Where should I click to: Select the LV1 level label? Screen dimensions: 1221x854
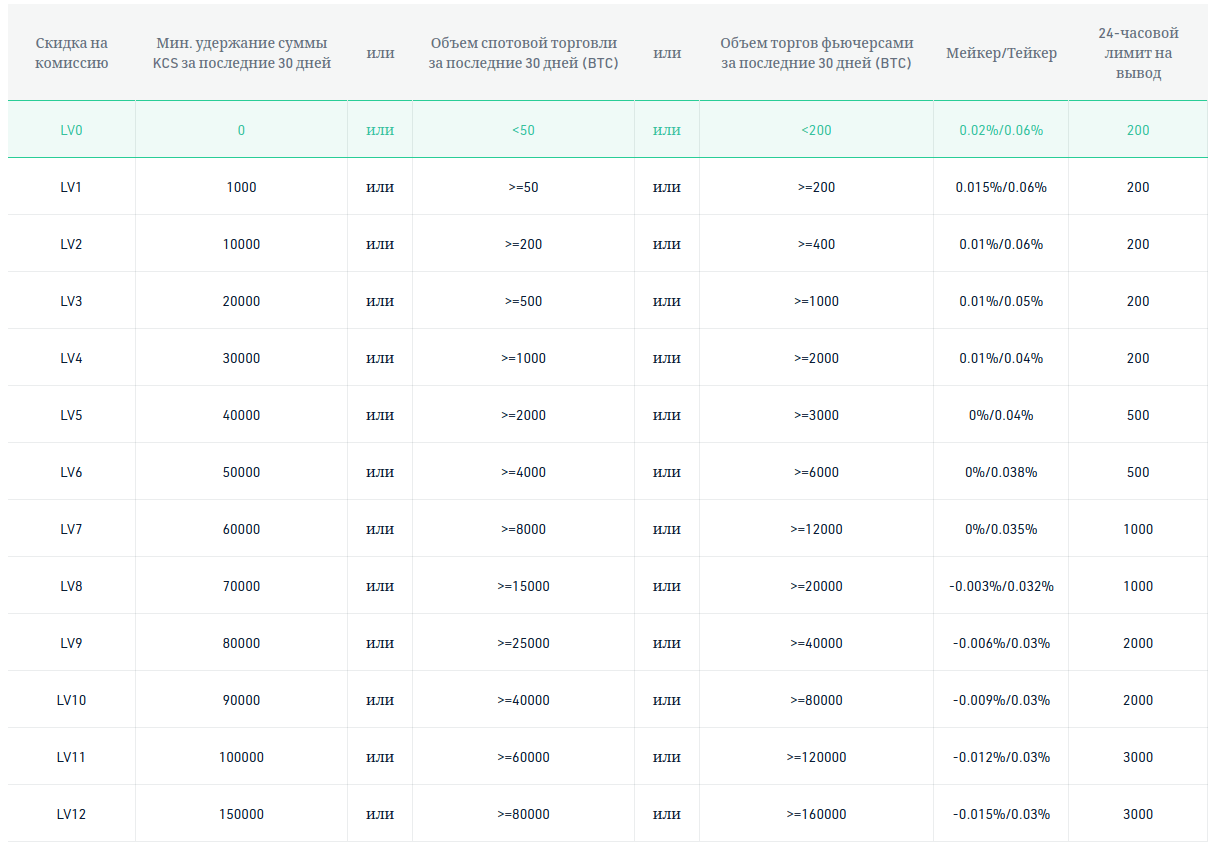pyautogui.click(x=71, y=187)
